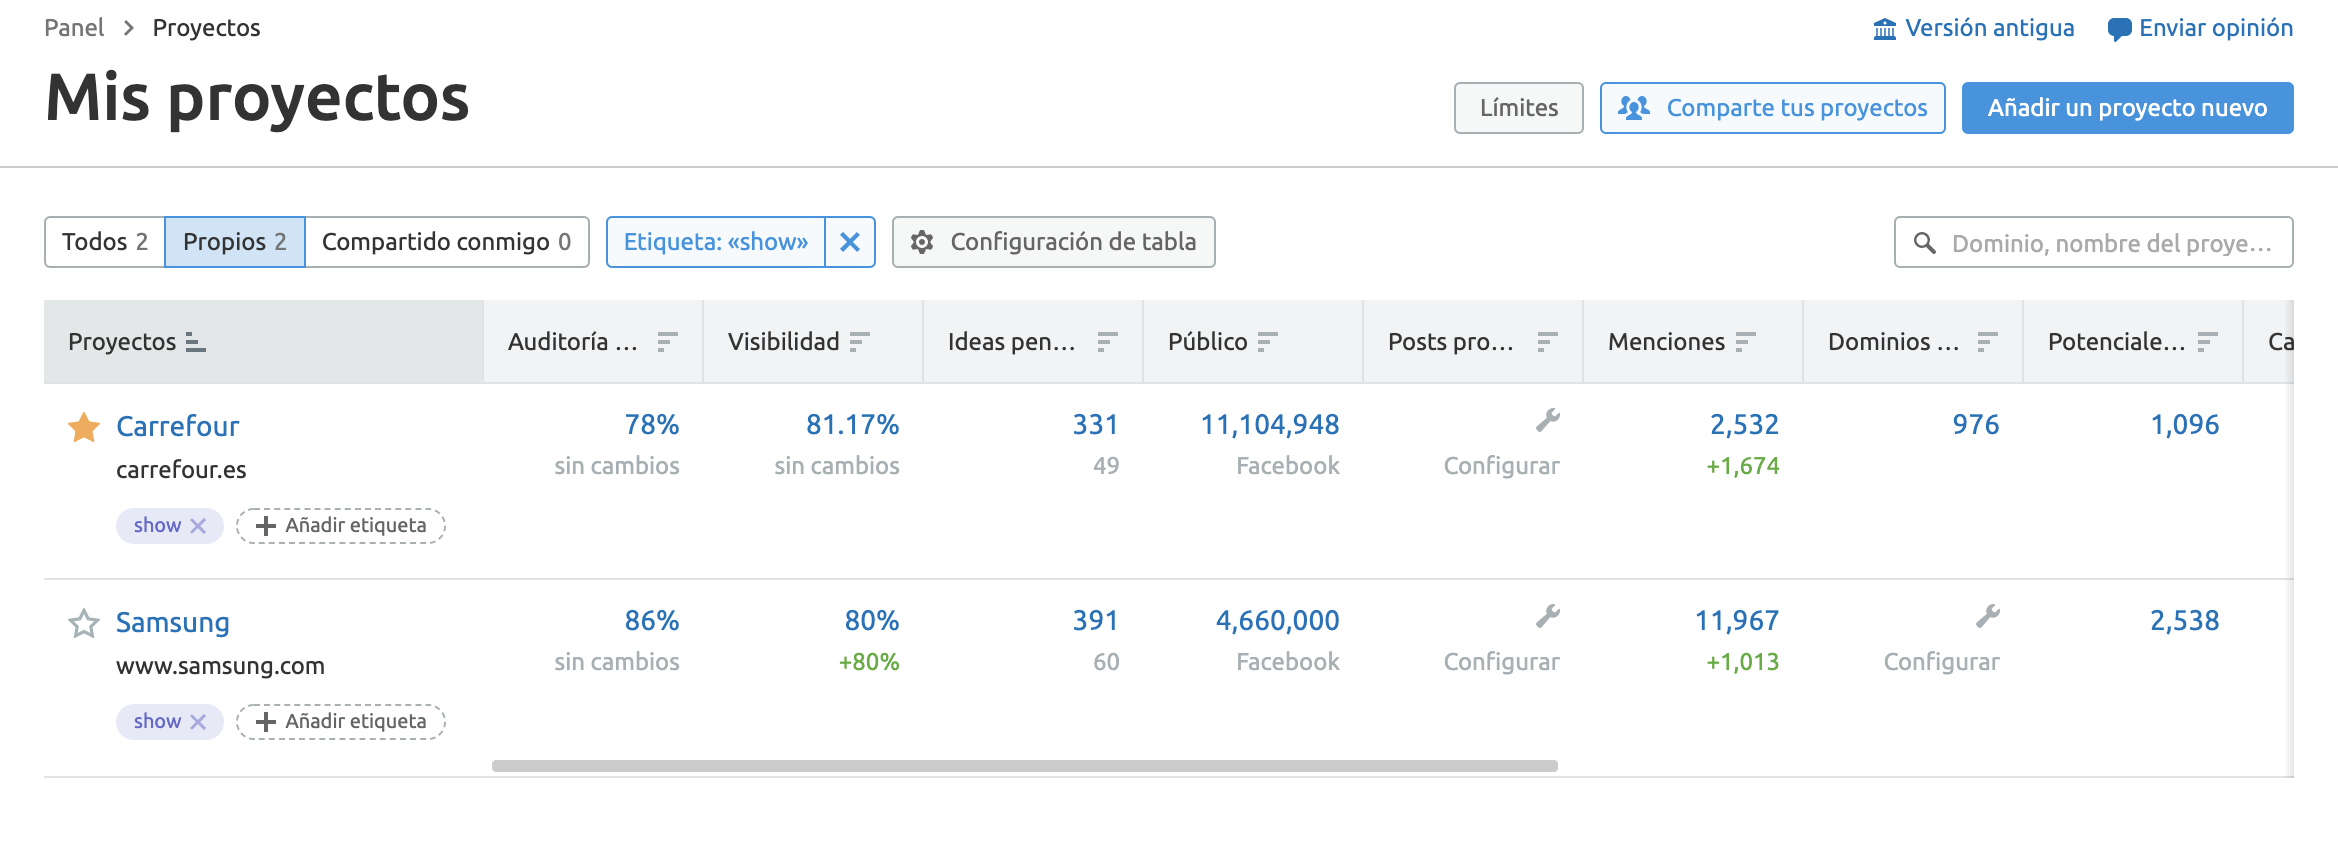Viewport: 2338px width, 842px height.
Task: Click Configurar under Samsung Dominios
Action: 1942,662
